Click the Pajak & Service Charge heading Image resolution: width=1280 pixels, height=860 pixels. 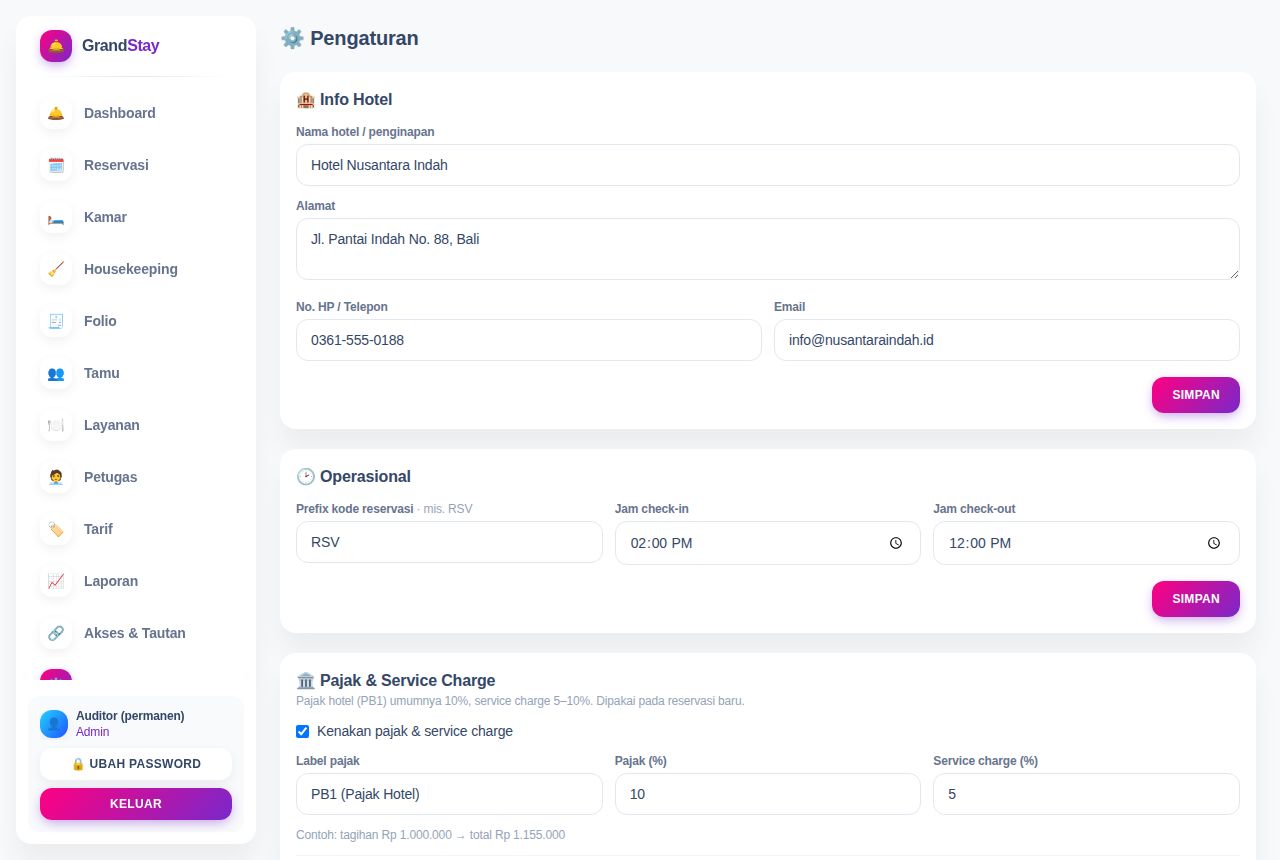tap(395, 681)
